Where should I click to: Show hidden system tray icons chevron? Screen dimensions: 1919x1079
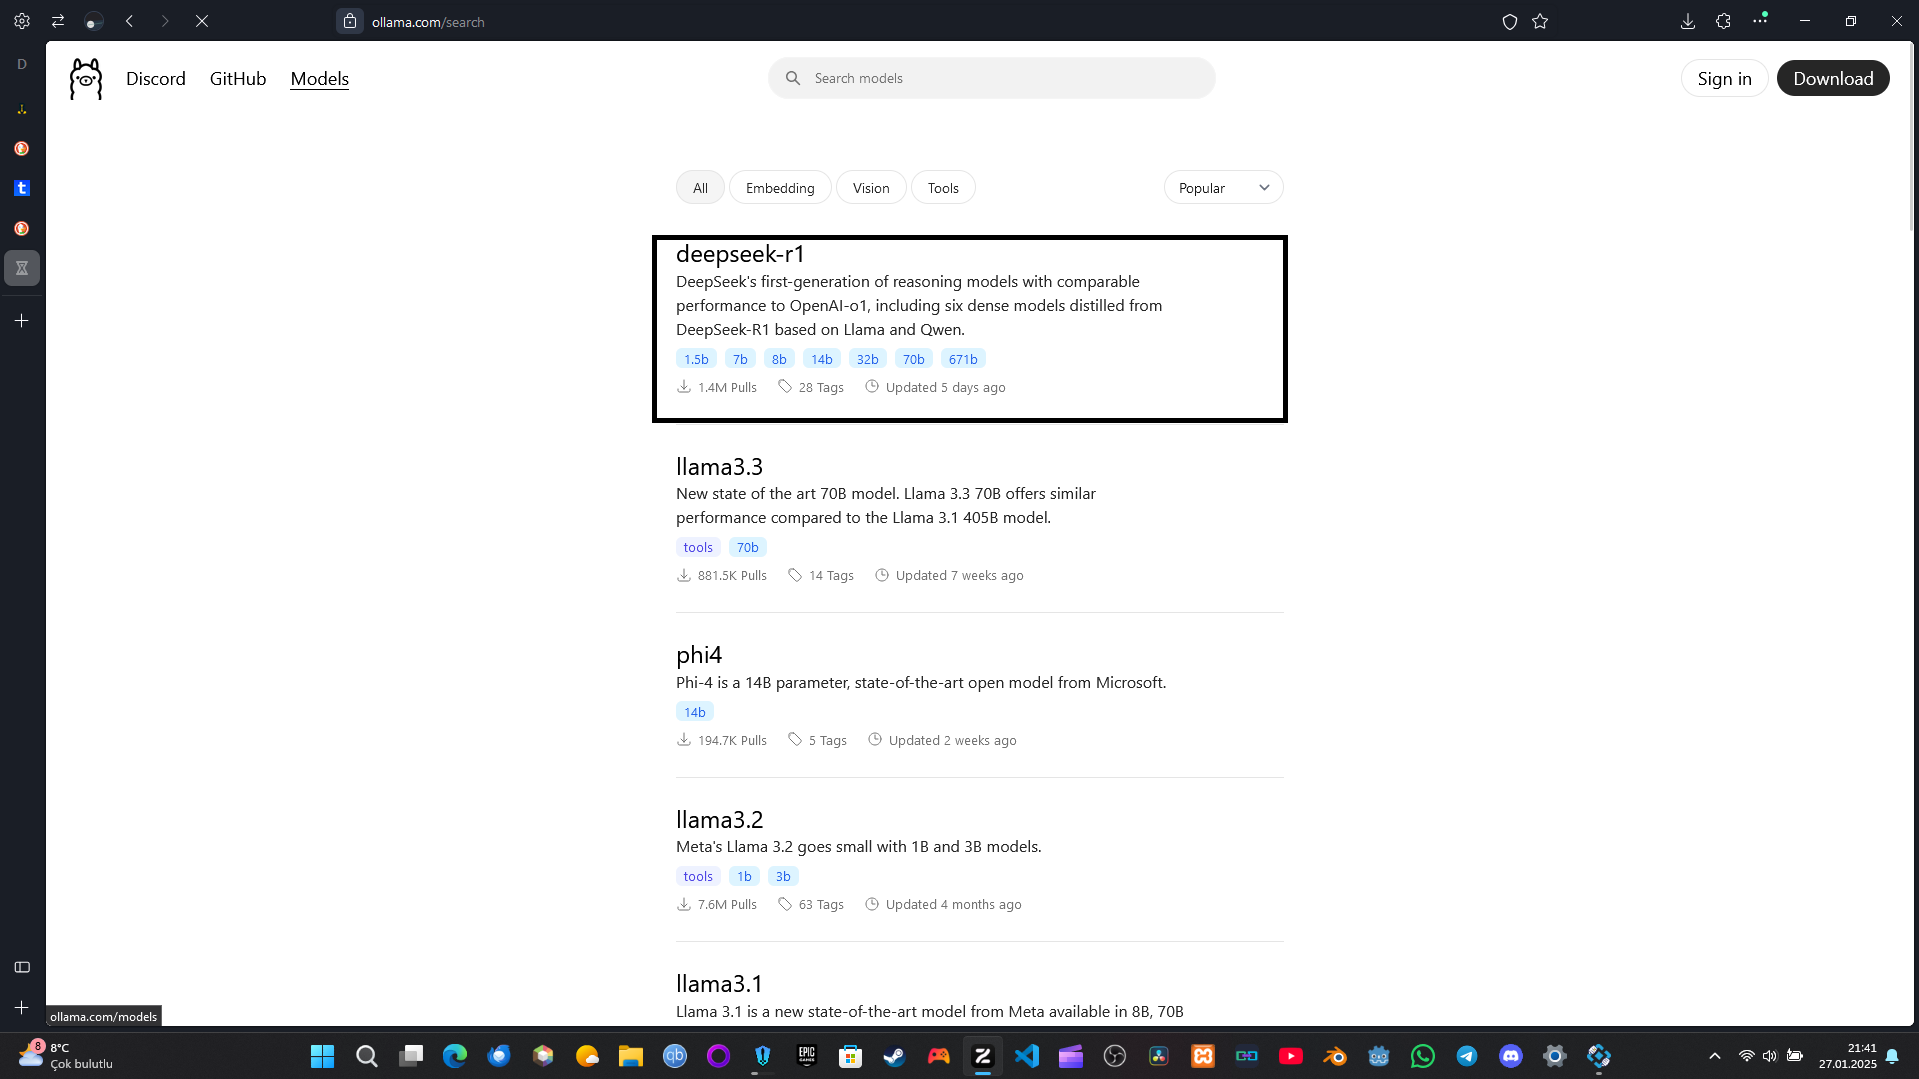point(1715,1056)
